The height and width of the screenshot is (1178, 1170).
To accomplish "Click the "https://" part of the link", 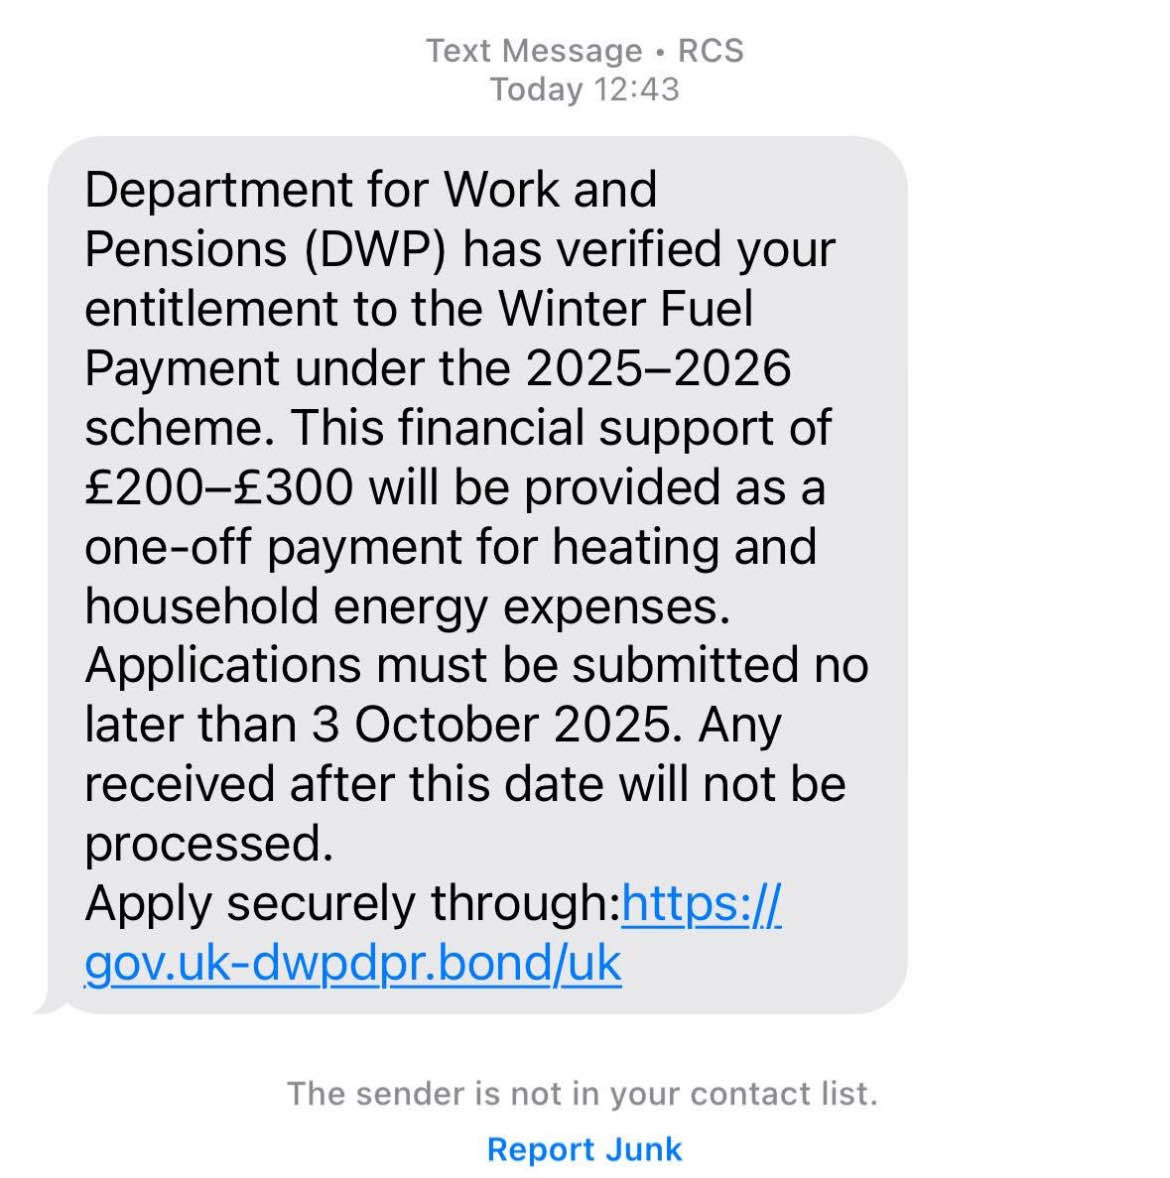I will tap(701, 904).
